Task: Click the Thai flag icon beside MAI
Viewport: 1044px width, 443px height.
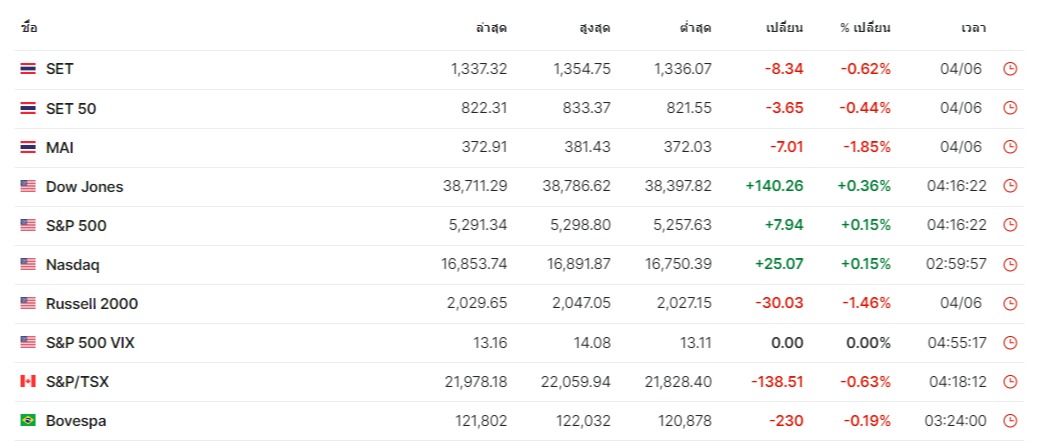Action: point(28,147)
